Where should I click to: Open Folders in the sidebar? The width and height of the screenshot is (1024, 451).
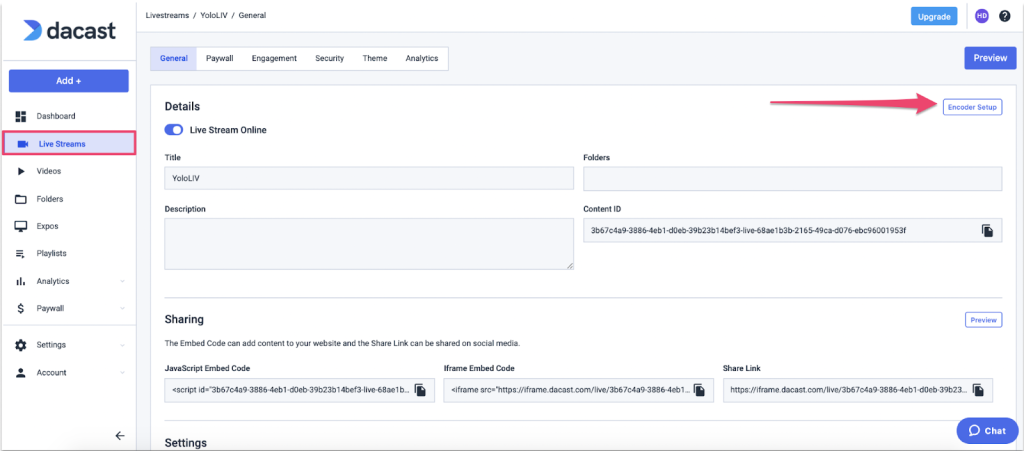pos(50,199)
